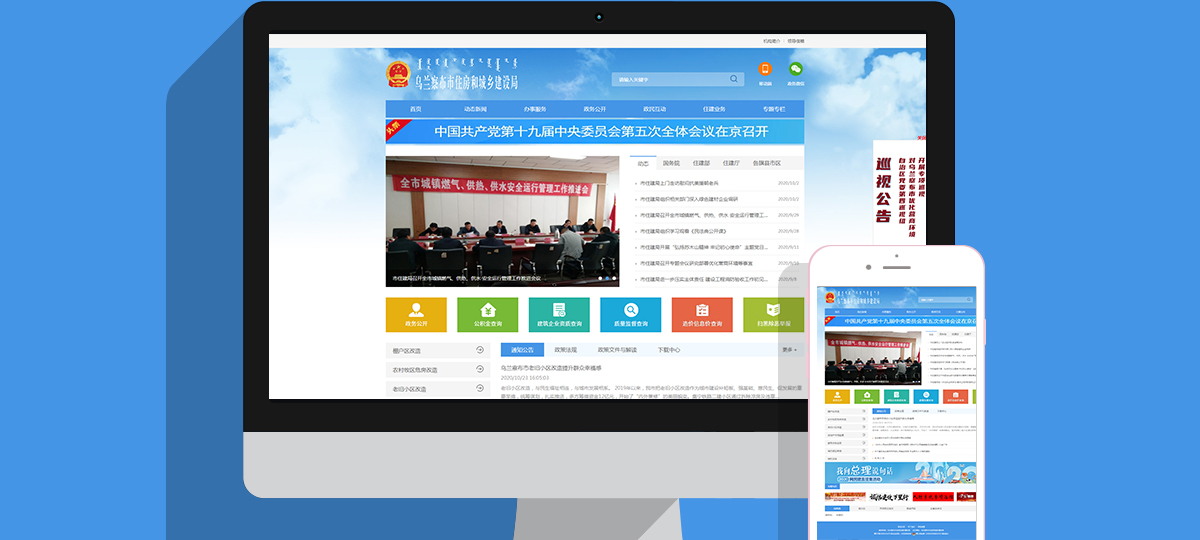The width and height of the screenshot is (1200, 540).
Task: Open the 公积金查询 green tile
Action: (x=487, y=313)
